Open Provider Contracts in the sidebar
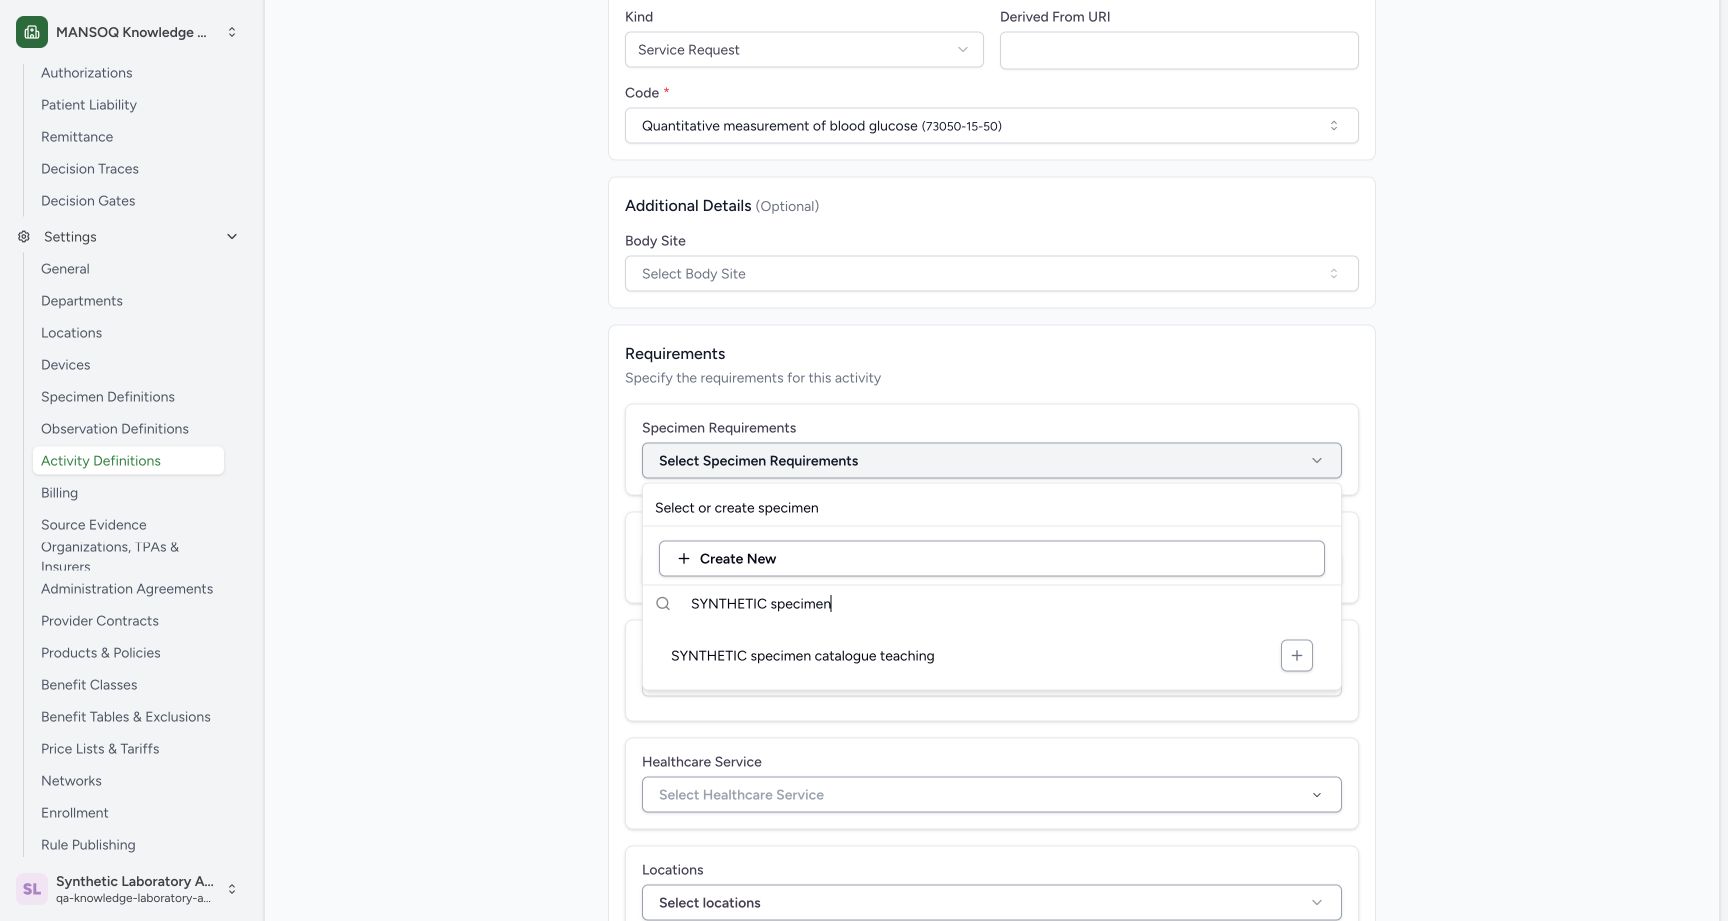The width and height of the screenshot is (1728, 921). tap(100, 621)
